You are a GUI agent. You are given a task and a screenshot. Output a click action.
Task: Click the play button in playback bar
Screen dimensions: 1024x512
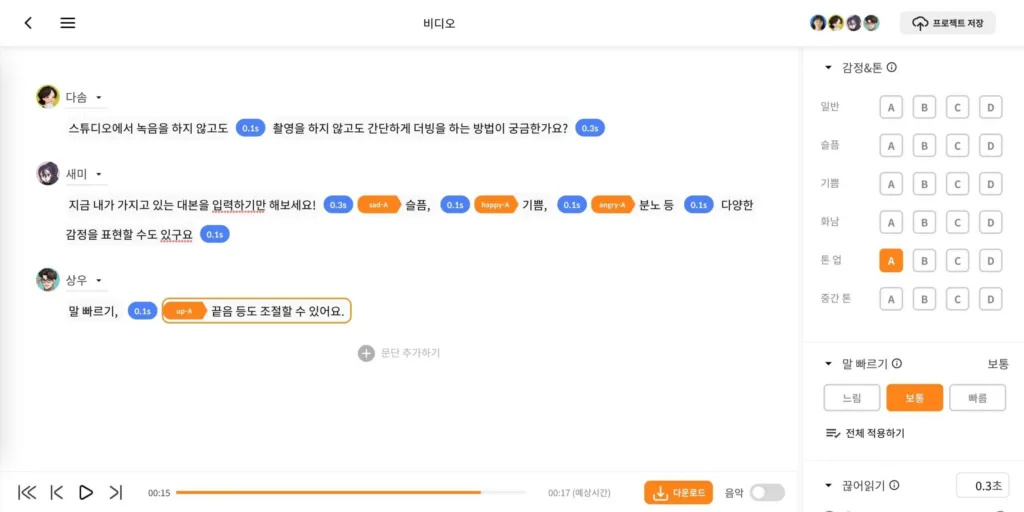[x=86, y=492]
